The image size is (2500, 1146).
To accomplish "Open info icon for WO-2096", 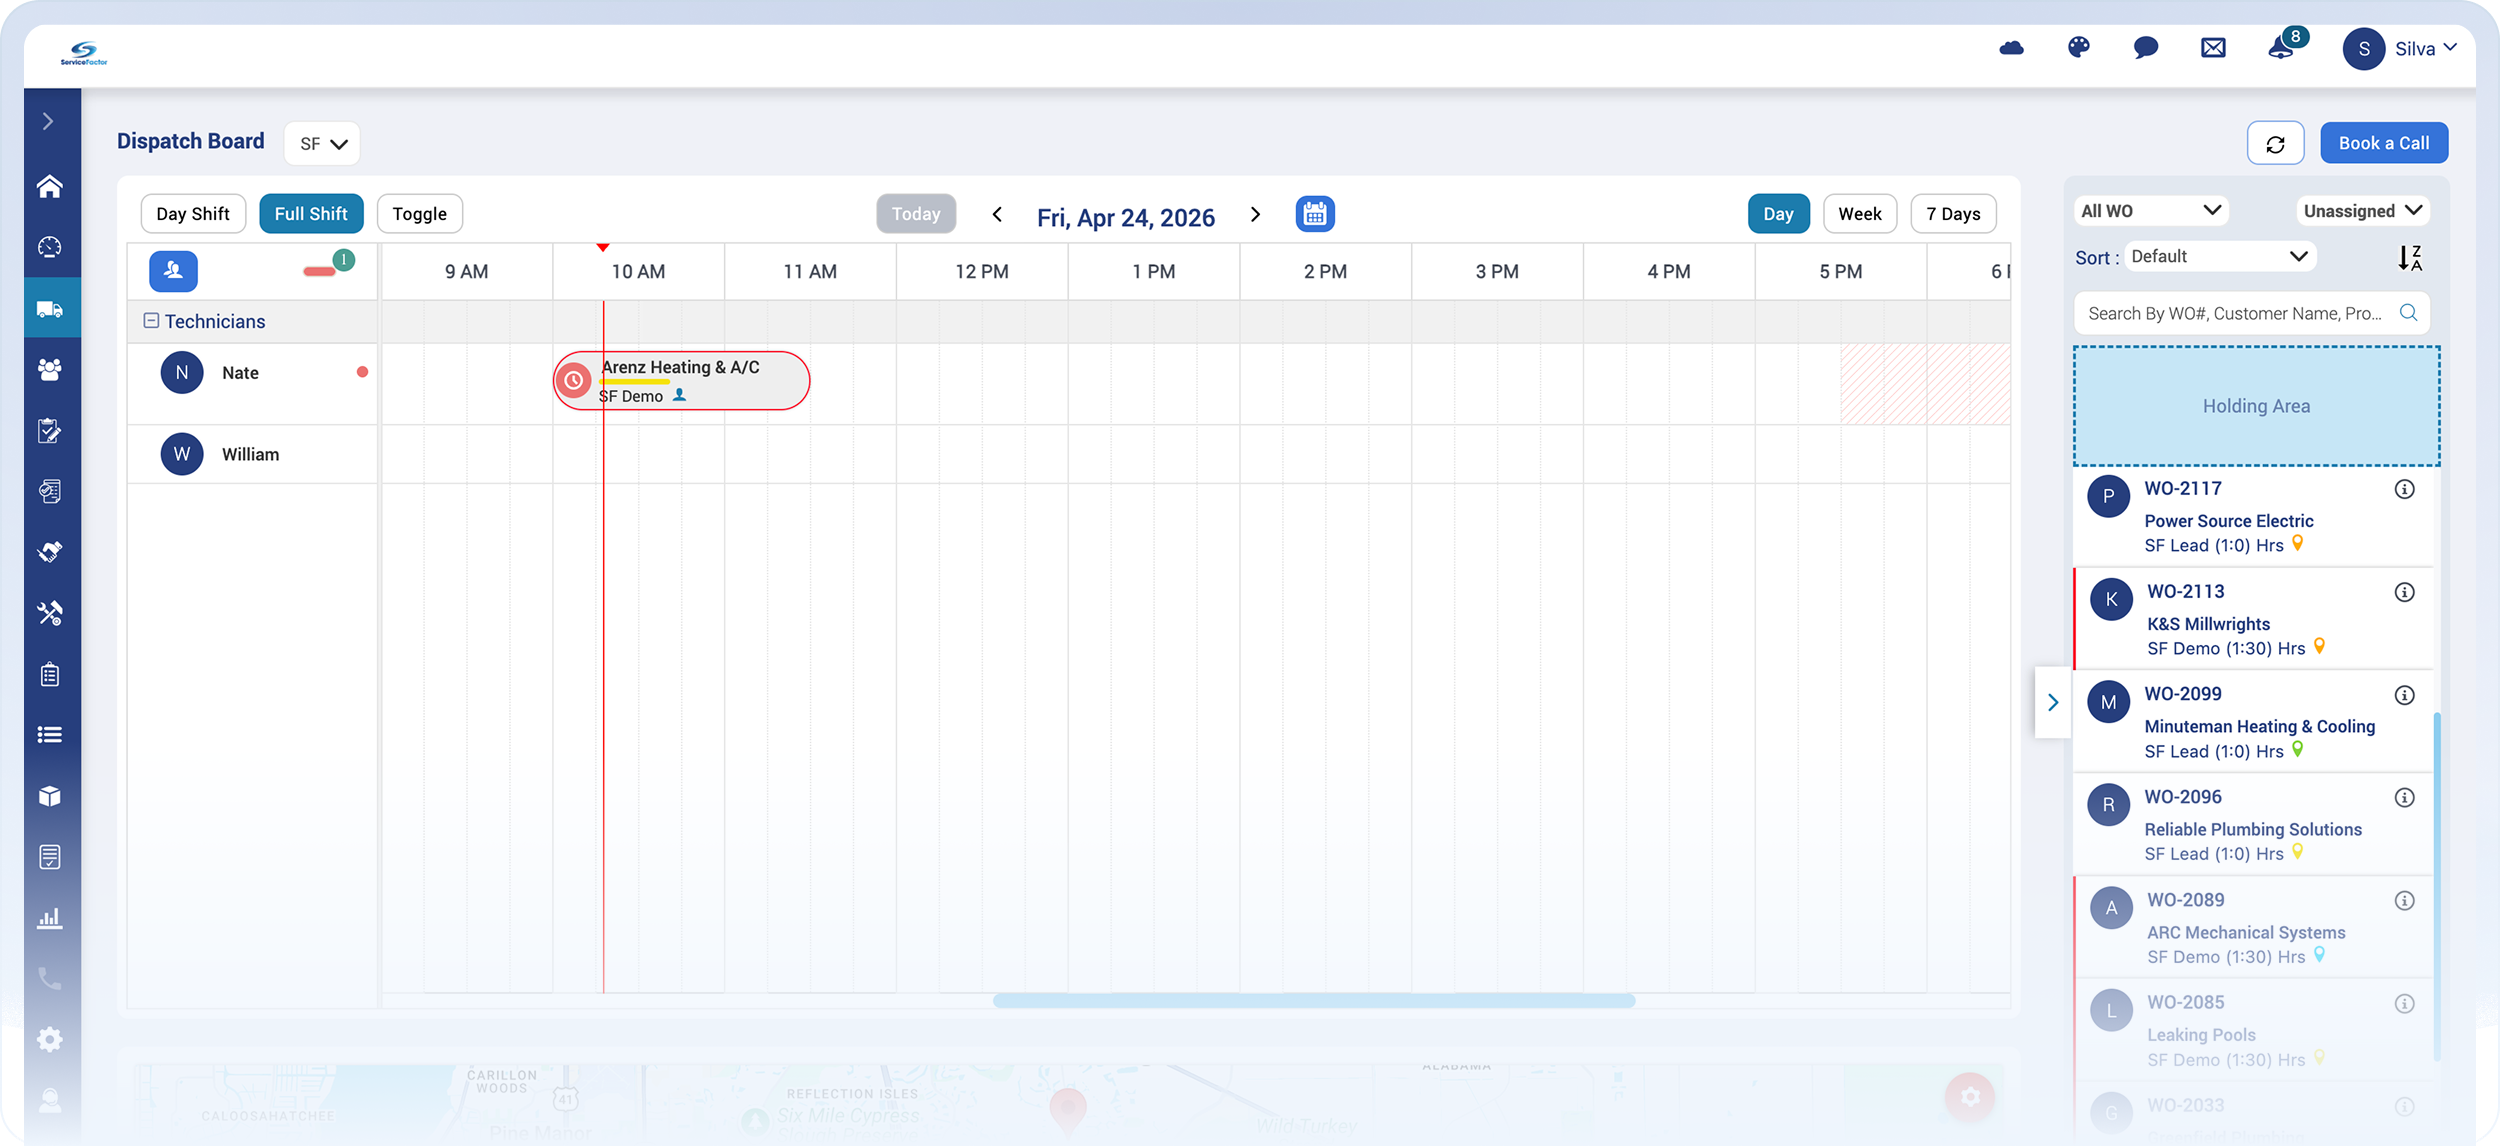I will click(x=2405, y=797).
